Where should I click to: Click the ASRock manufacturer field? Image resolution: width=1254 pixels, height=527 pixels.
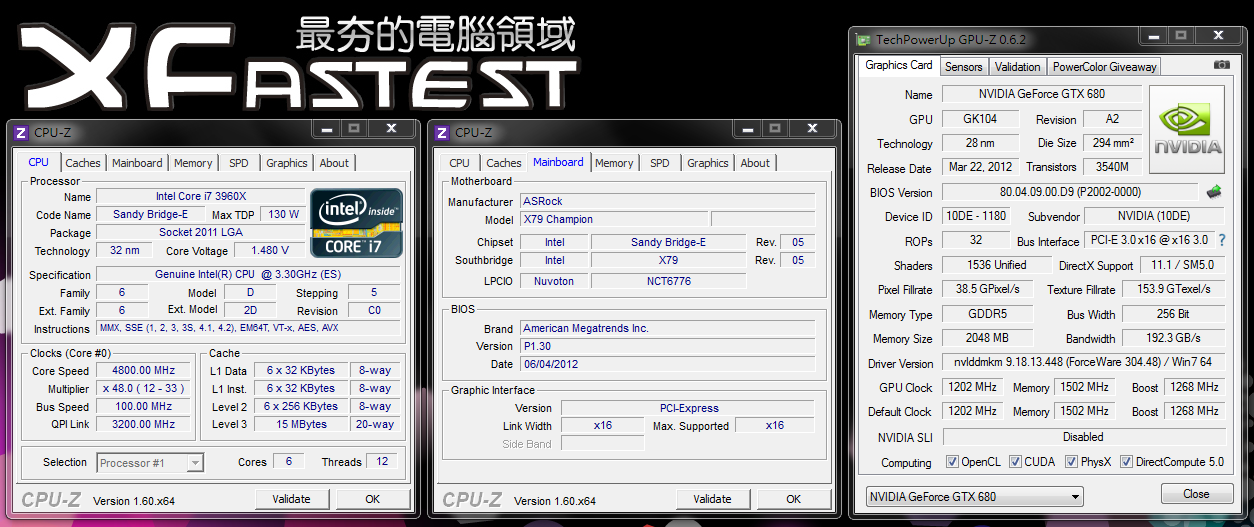pos(667,201)
